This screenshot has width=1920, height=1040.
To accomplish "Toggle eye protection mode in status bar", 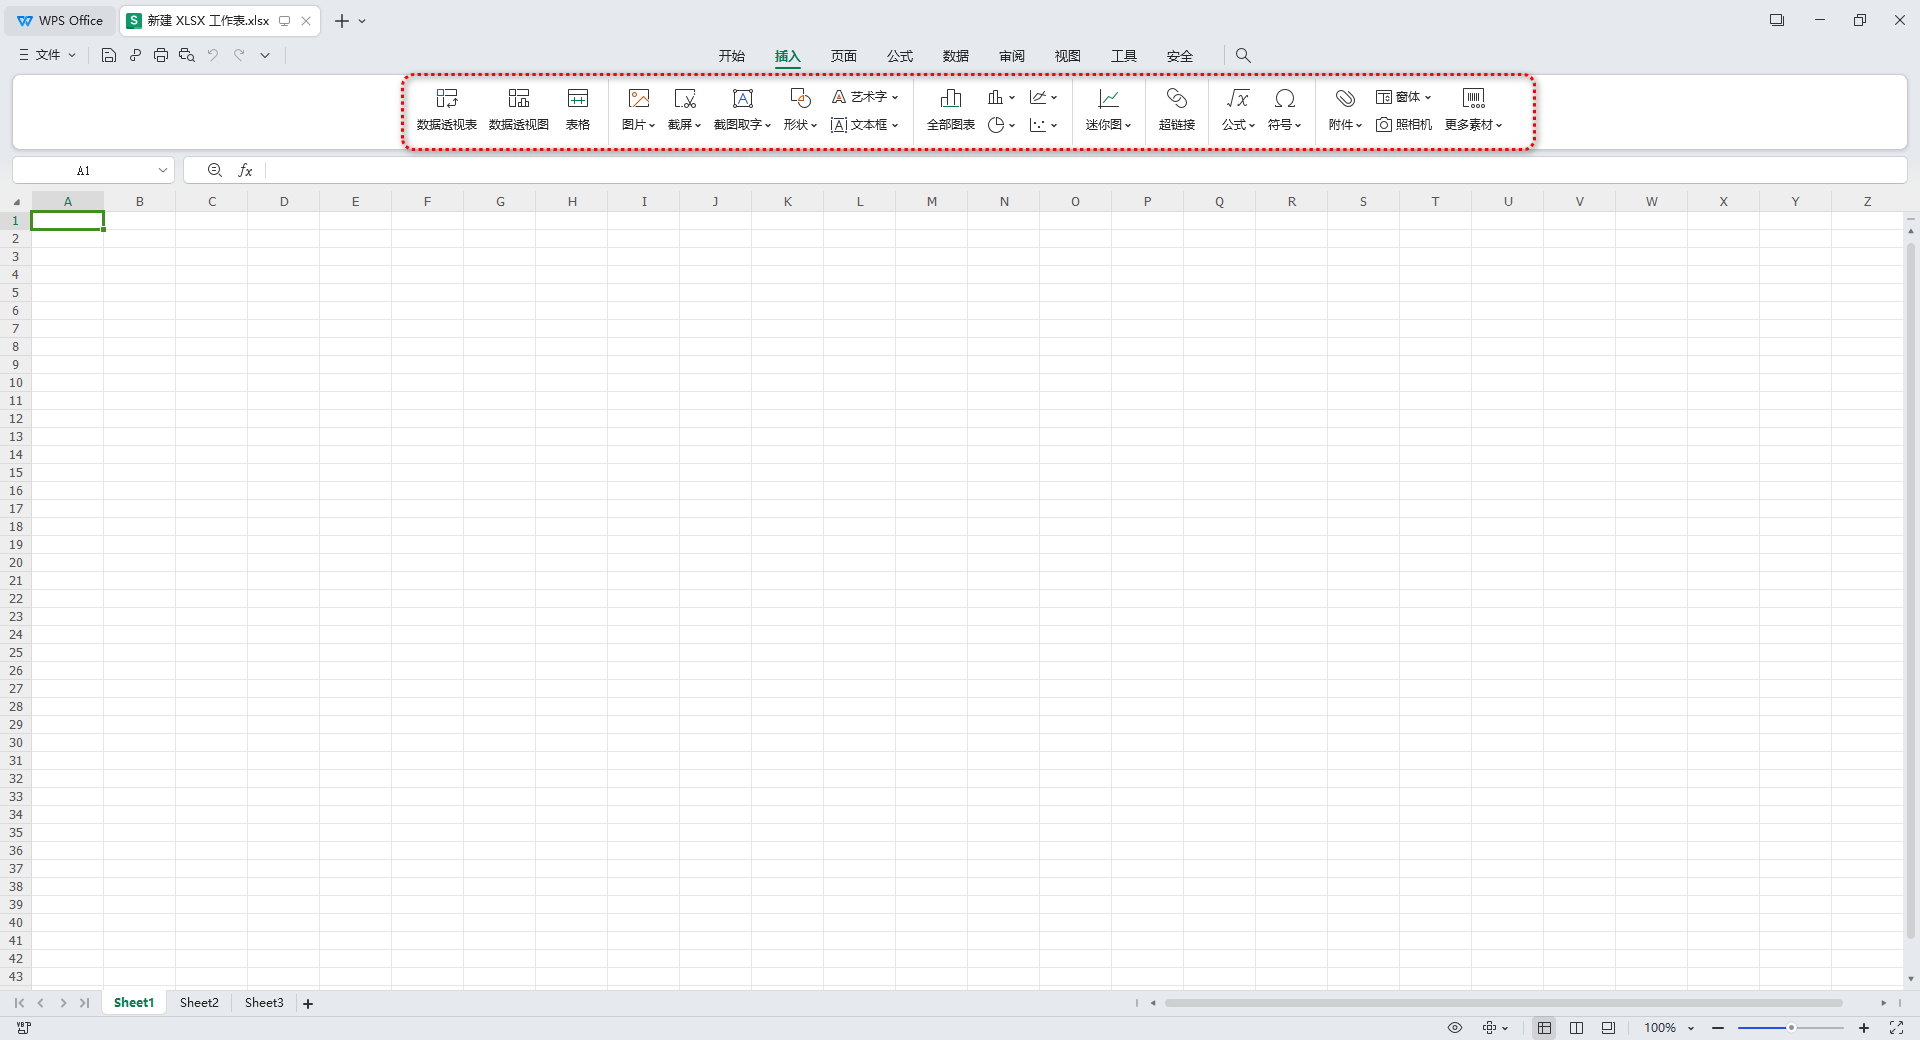I will point(1455,1028).
